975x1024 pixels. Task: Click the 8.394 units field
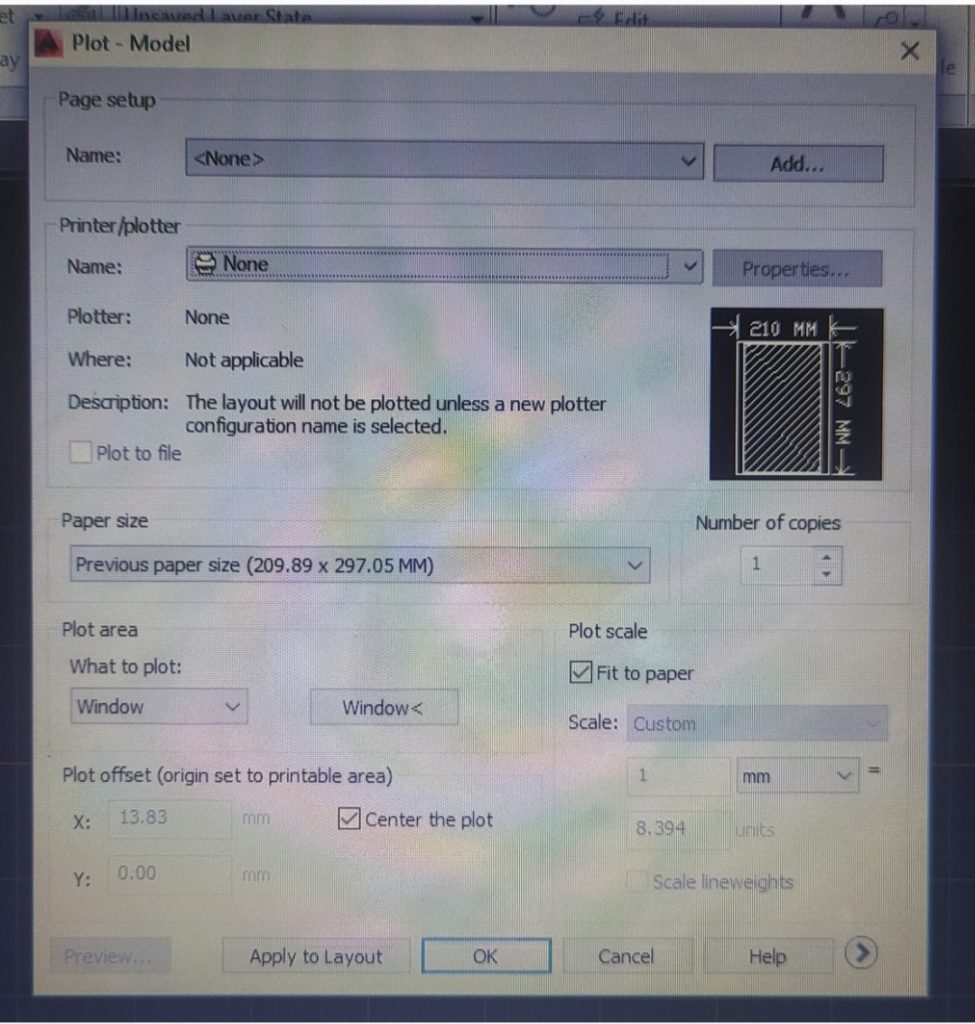coord(678,829)
